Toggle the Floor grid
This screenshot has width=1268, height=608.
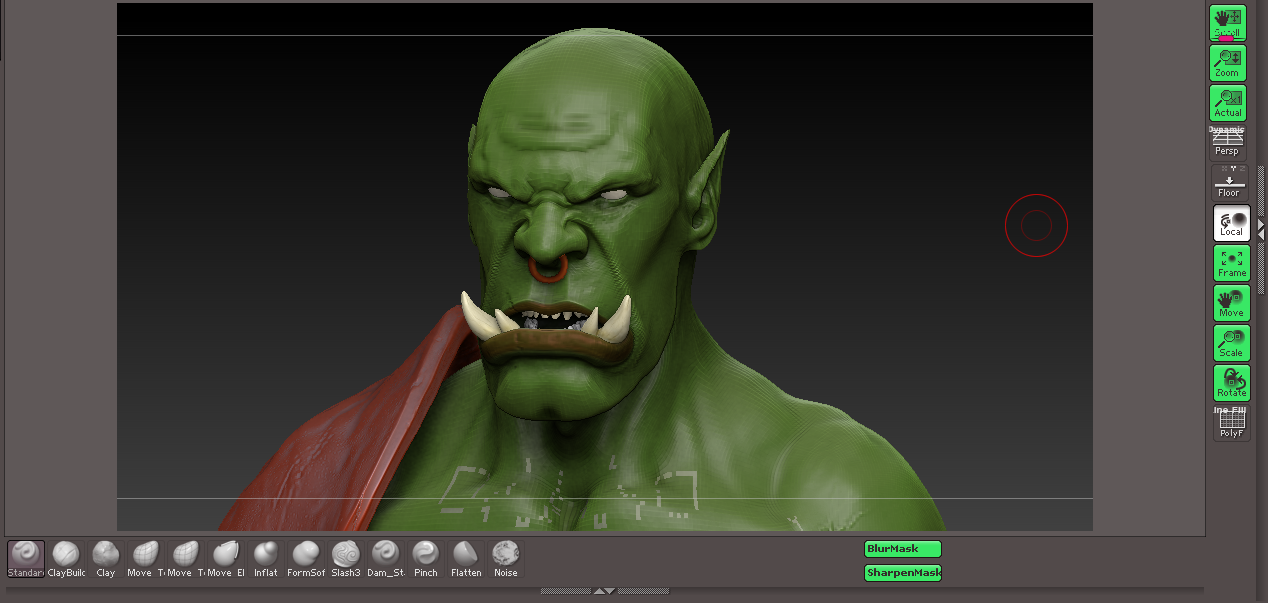(x=1229, y=183)
